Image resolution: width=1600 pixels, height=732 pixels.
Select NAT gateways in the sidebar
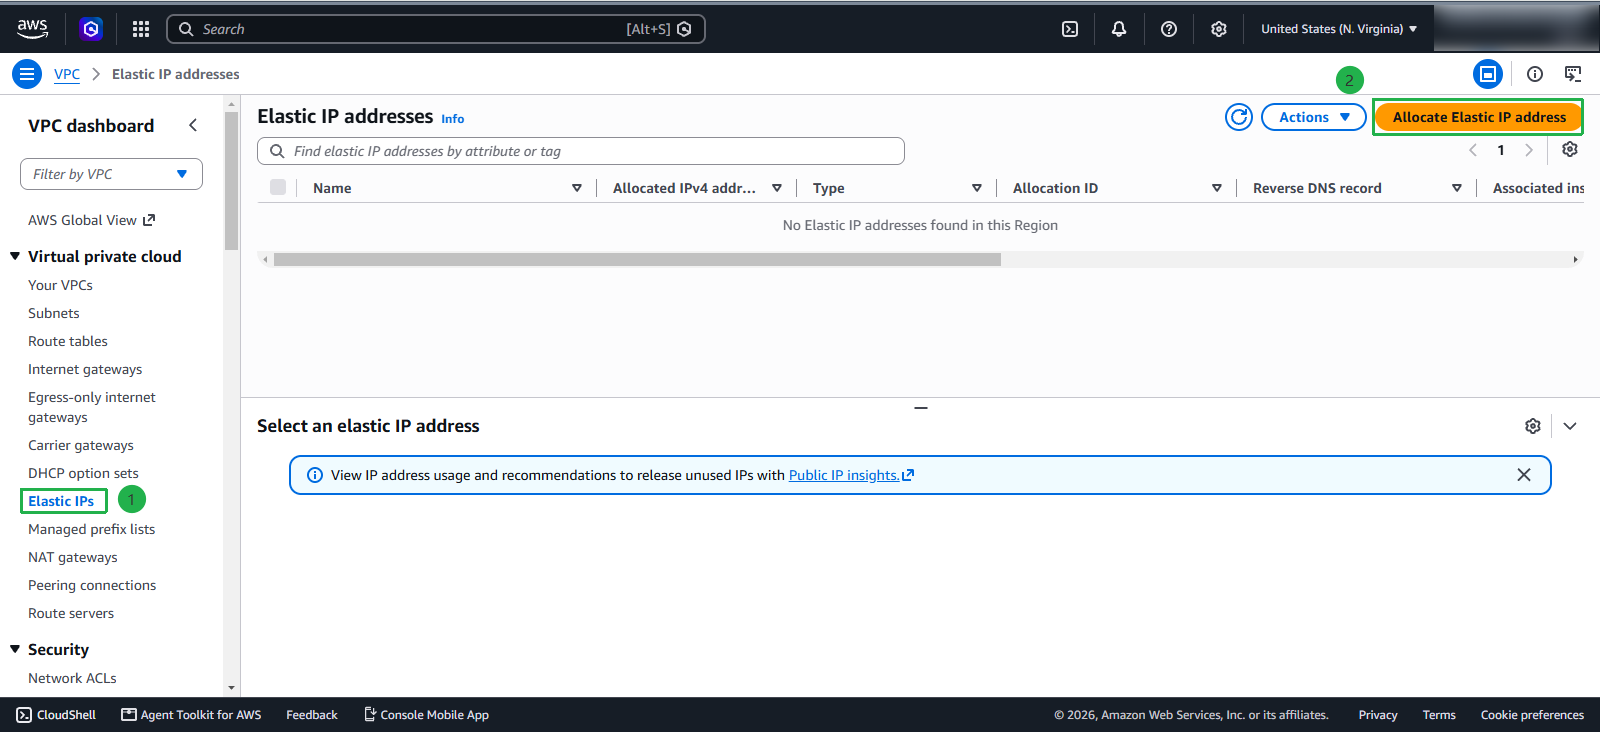(73, 557)
